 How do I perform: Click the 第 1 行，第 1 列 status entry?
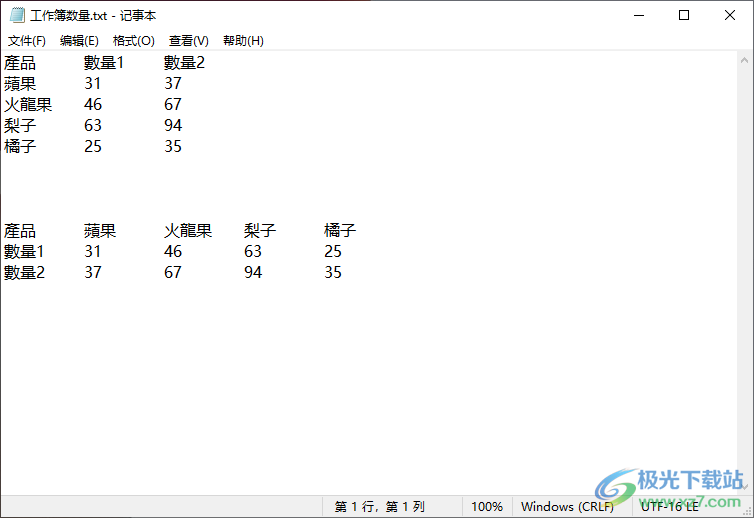[x=379, y=506]
